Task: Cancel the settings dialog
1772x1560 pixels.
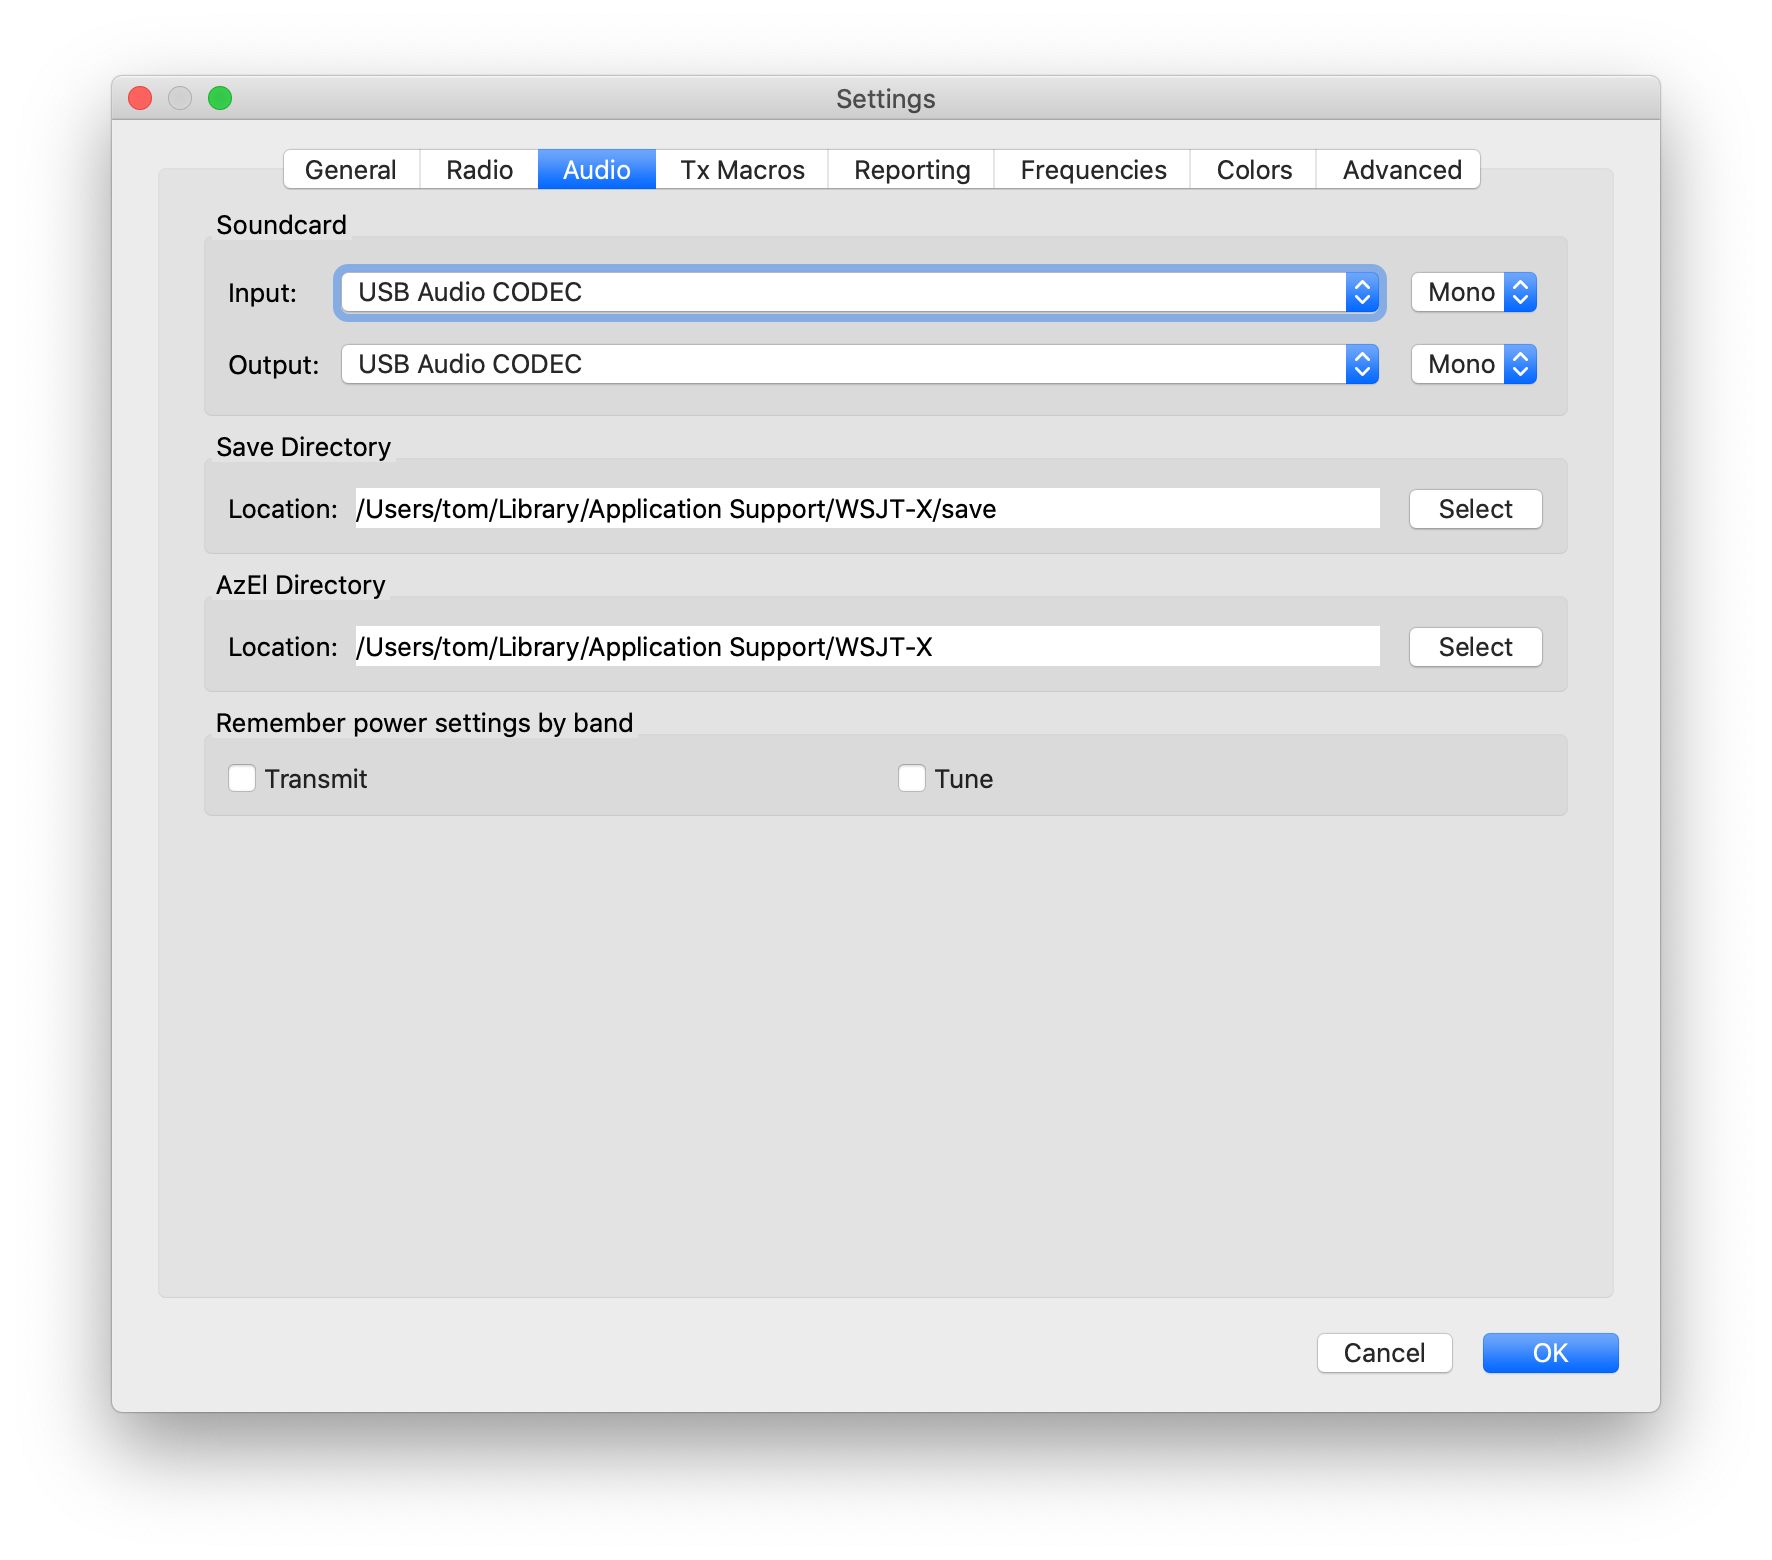Action: click(1384, 1353)
